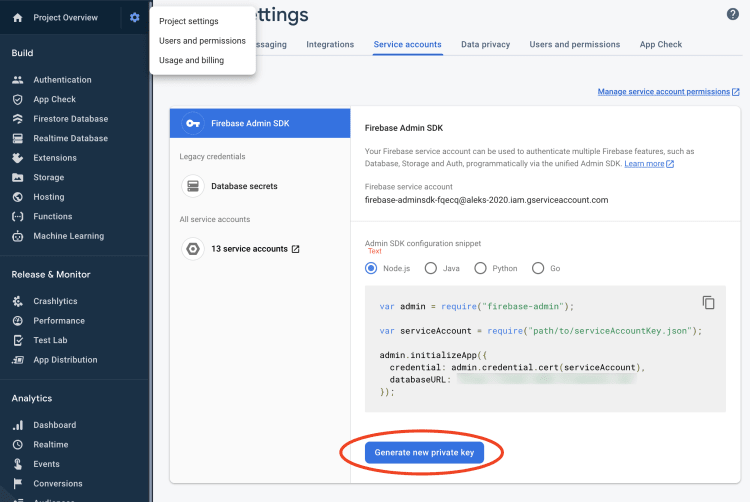Click the Hosting globe icon
The height and width of the screenshot is (502, 750).
click(x=18, y=197)
